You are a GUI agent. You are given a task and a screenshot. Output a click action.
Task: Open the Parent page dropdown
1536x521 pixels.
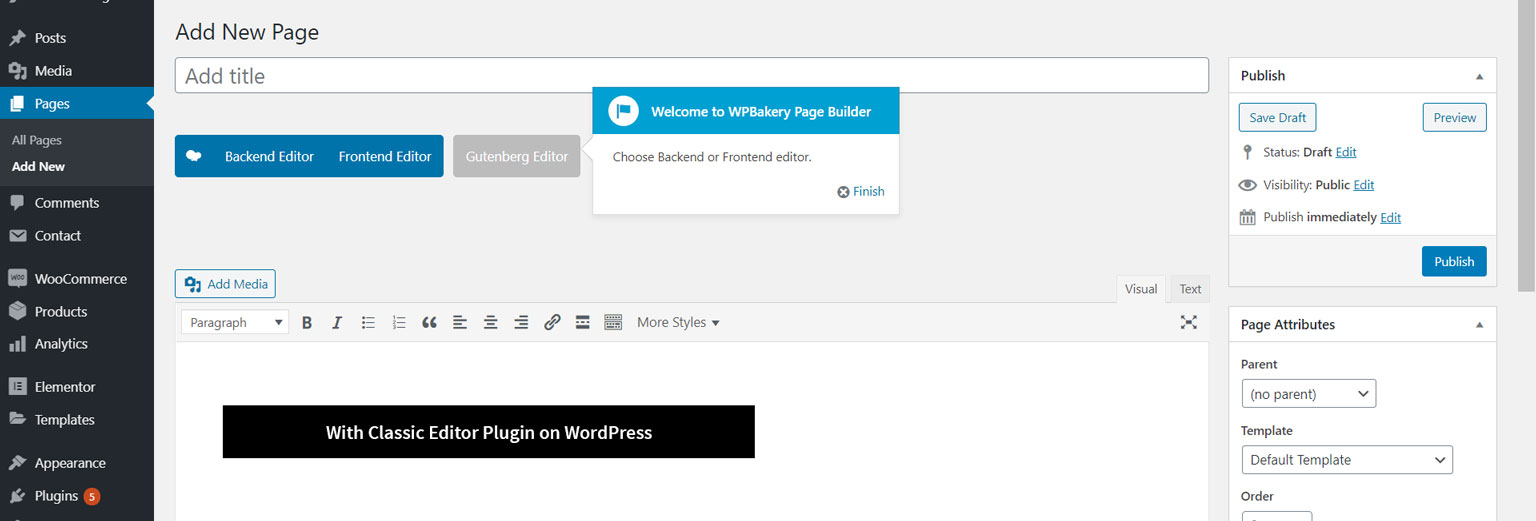coord(1308,394)
